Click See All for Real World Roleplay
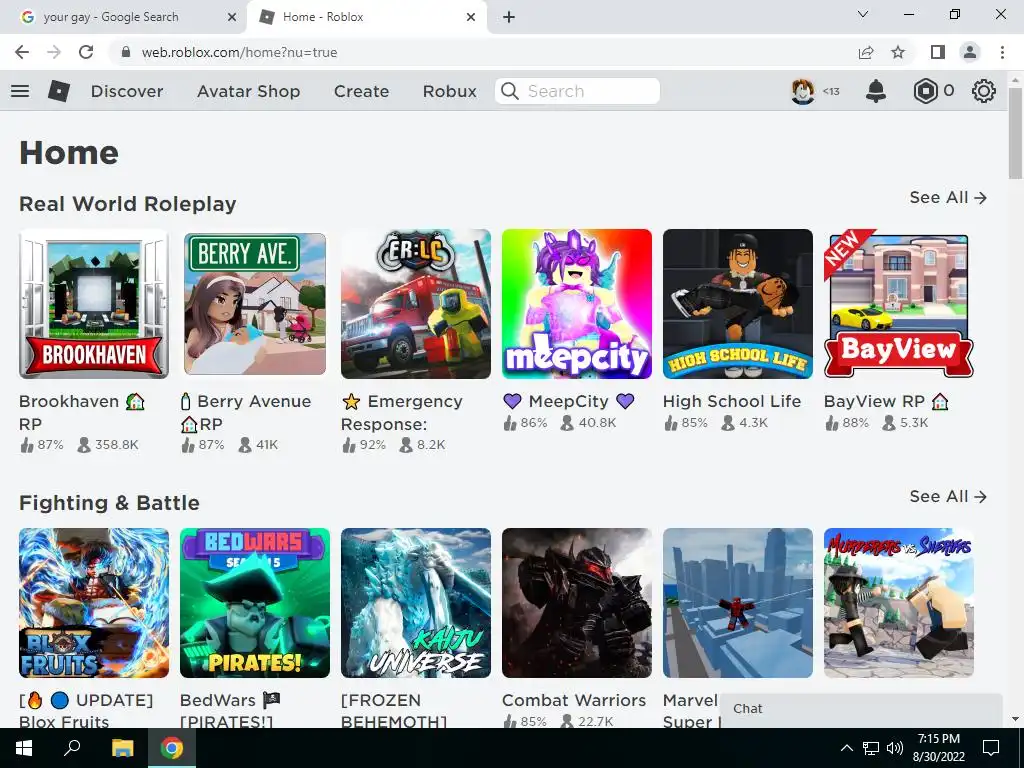 [948, 197]
